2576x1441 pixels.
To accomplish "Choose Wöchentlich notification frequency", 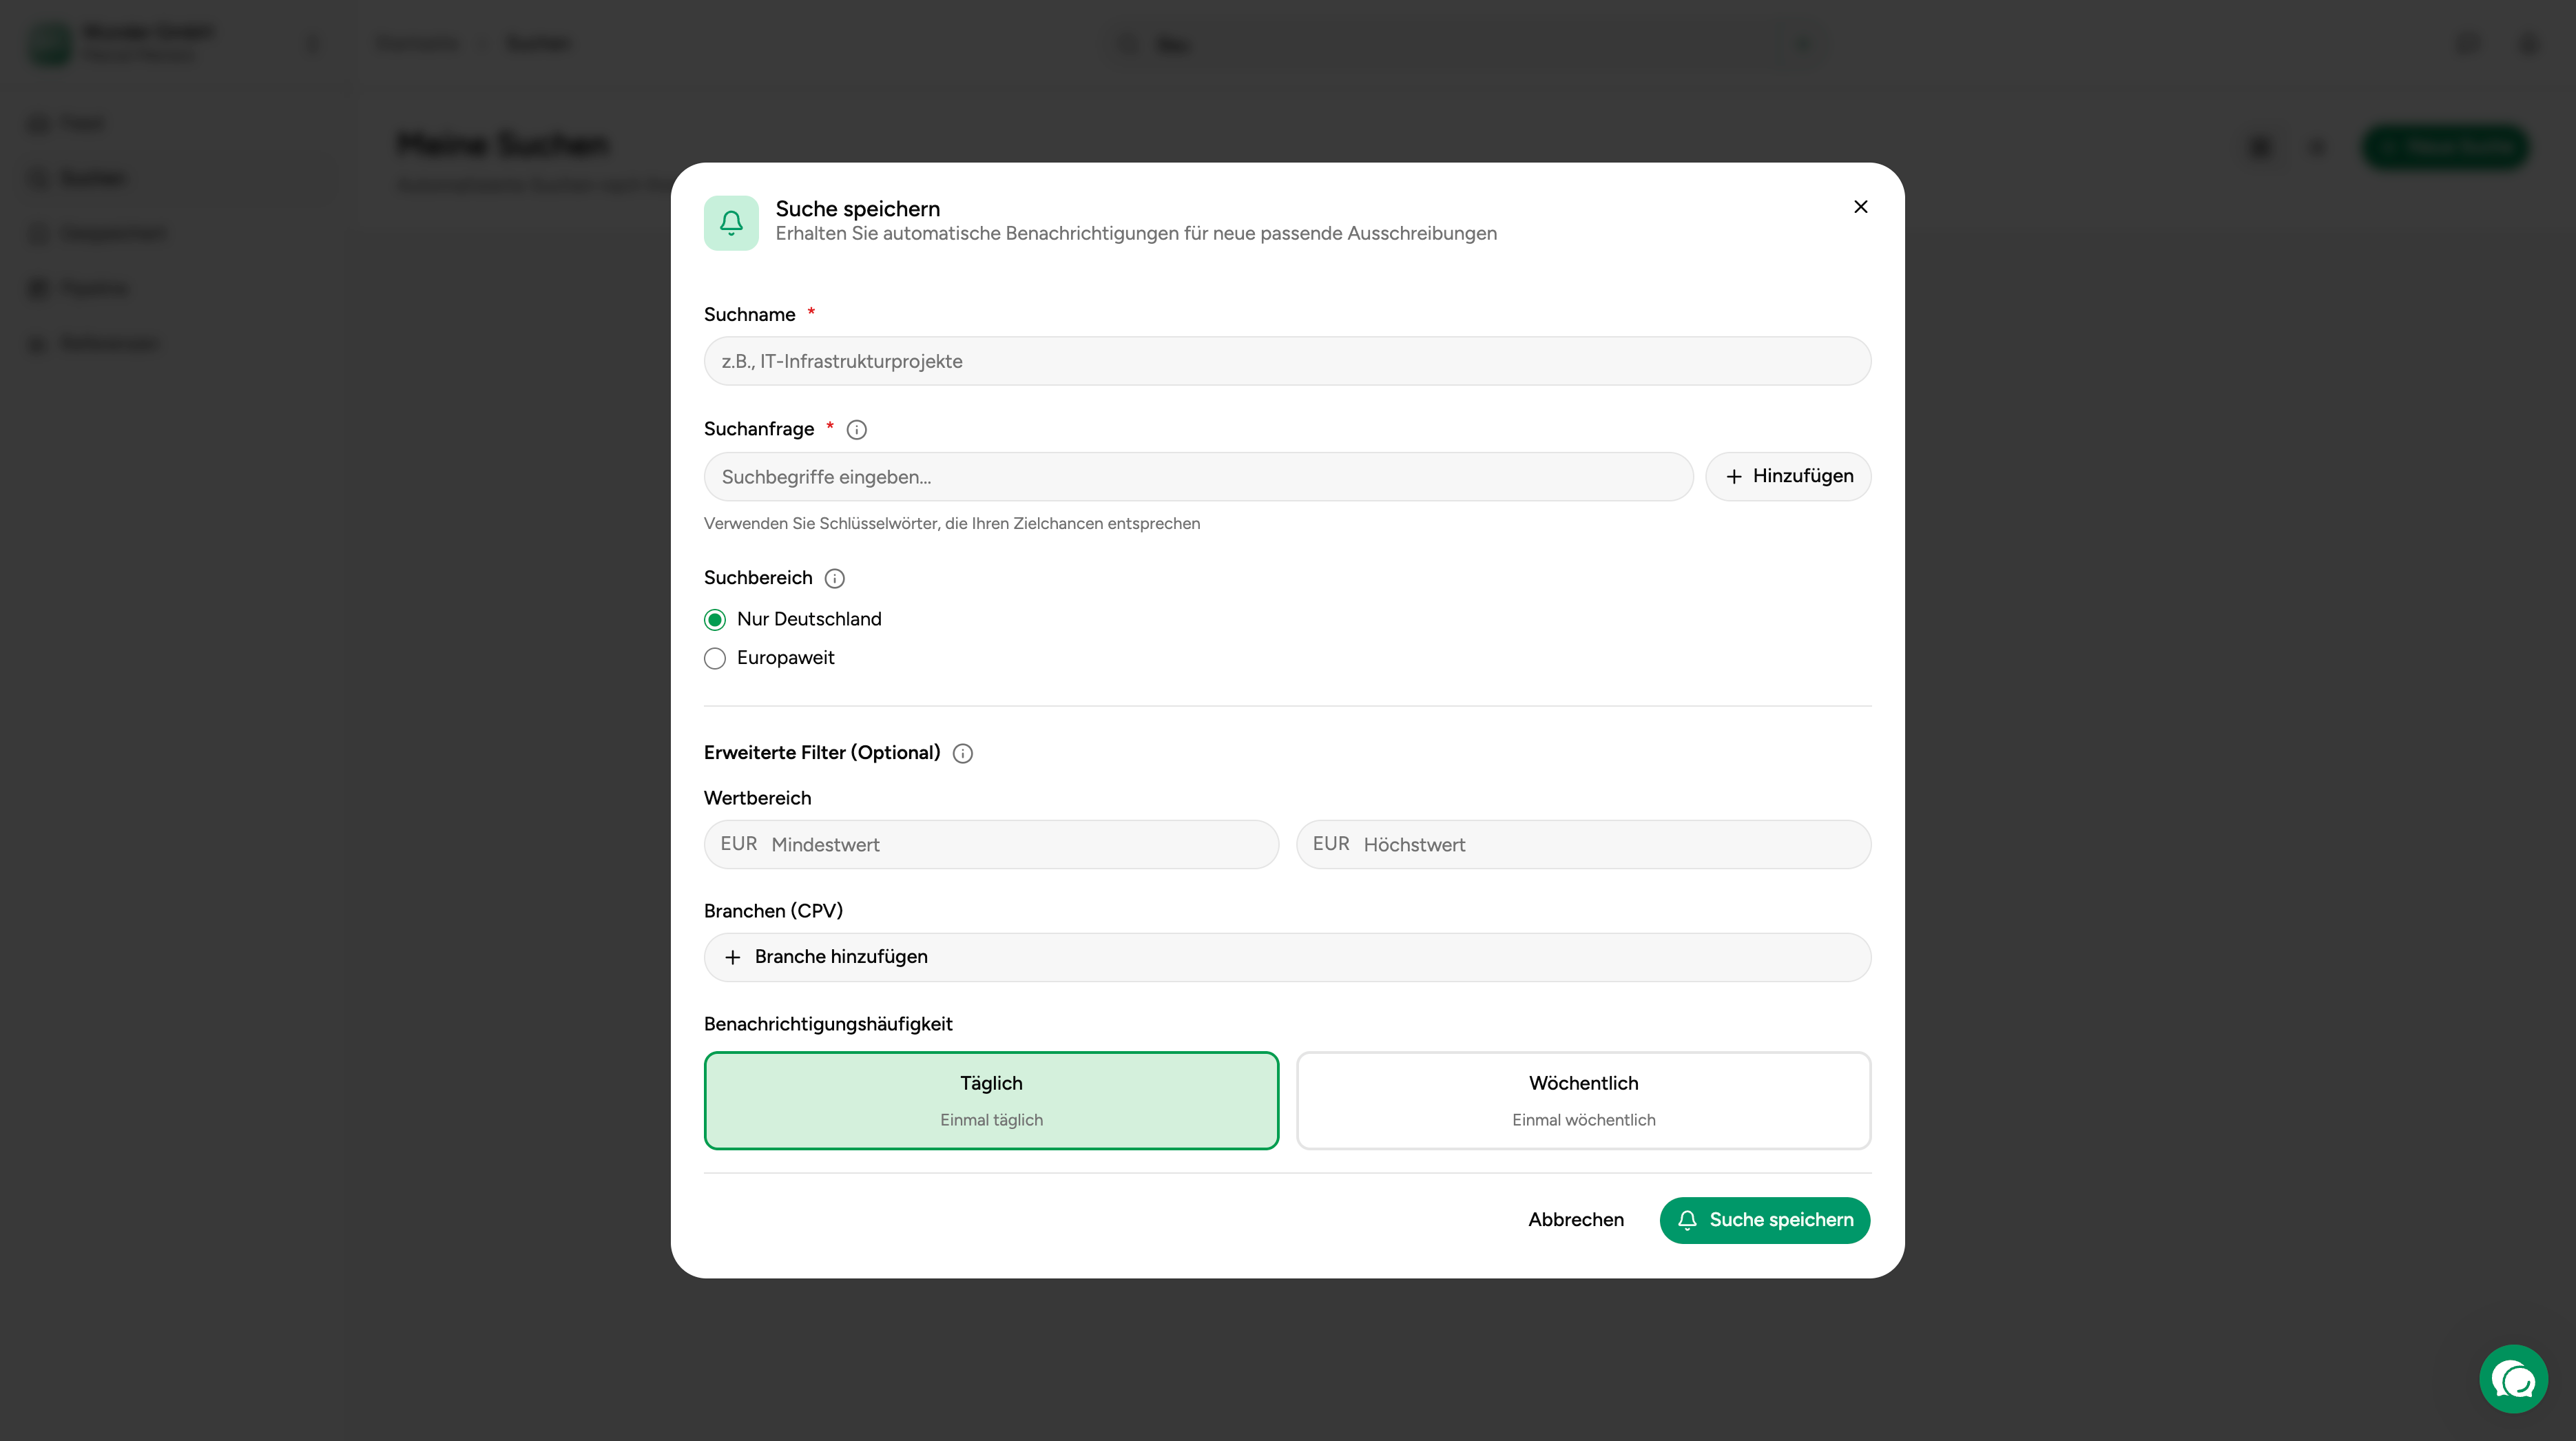I will pyautogui.click(x=1583, y=1100).
